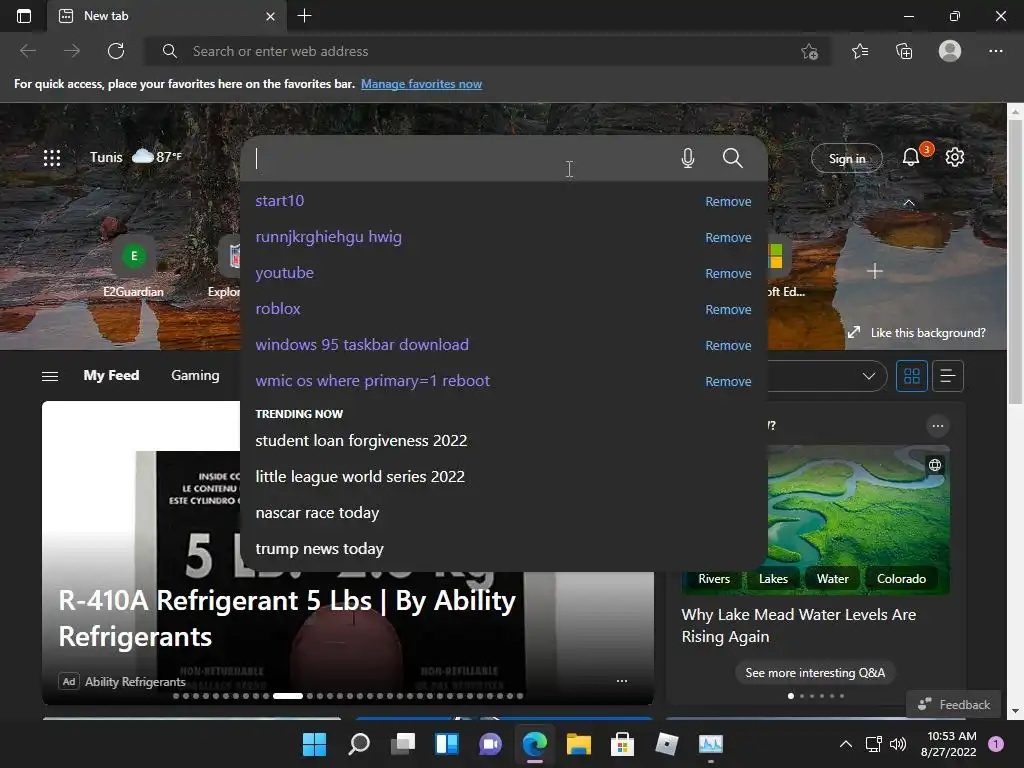The image size is (1024, 768).
Task: Remove windows 95 taskbar download entry
Action: point(728,345)
